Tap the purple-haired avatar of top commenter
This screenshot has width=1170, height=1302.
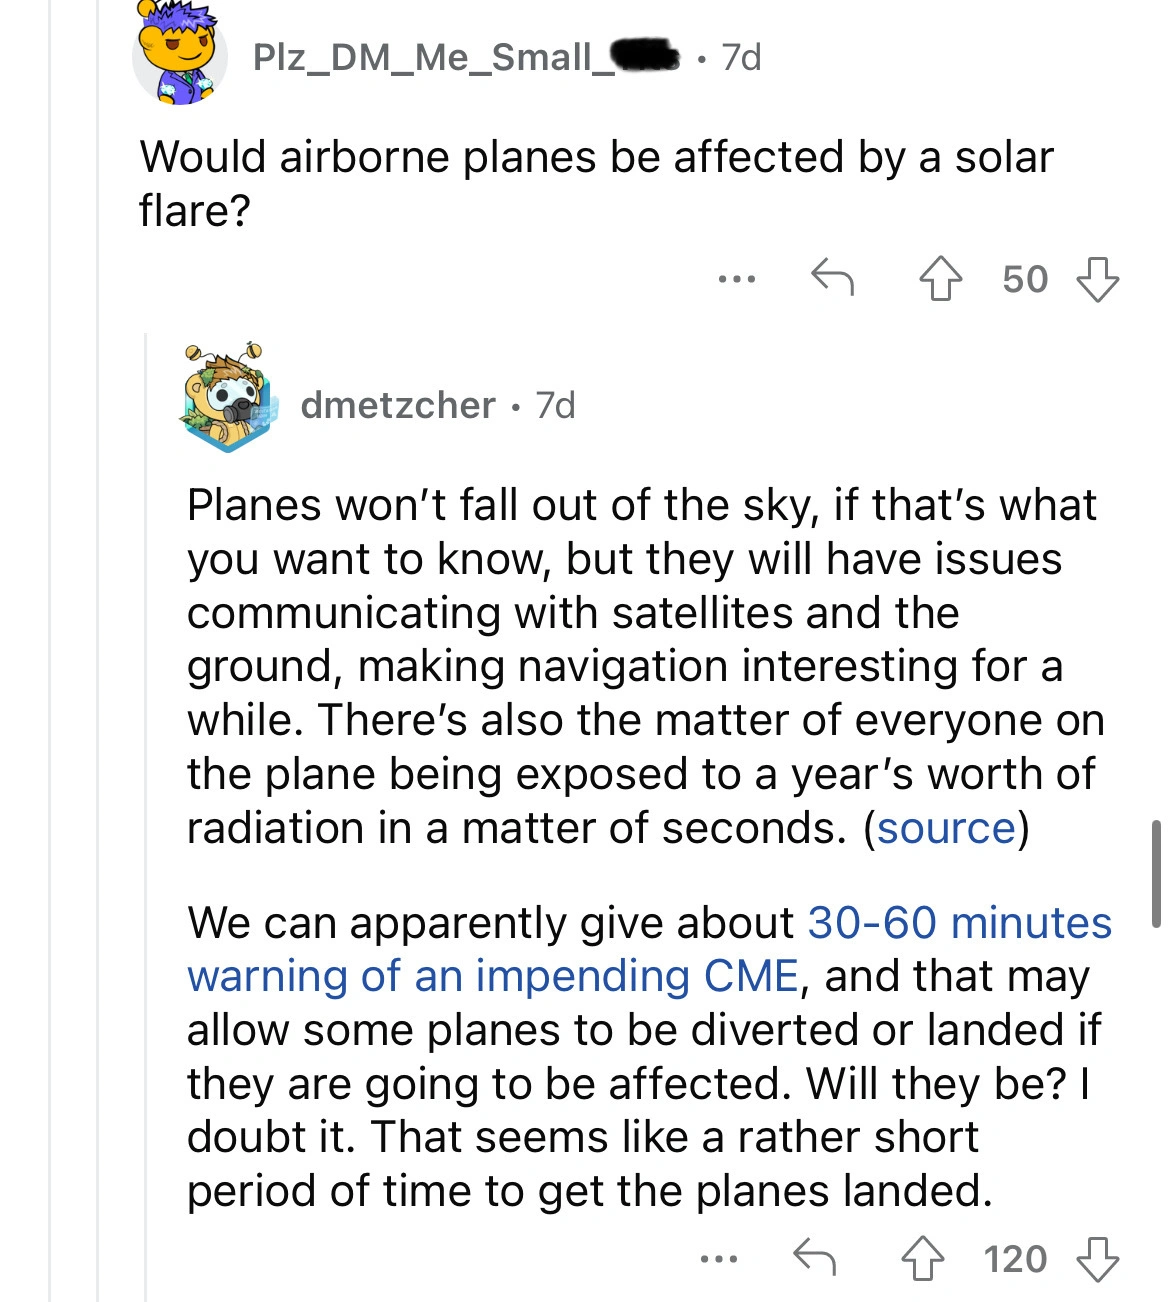click(178, 55)
